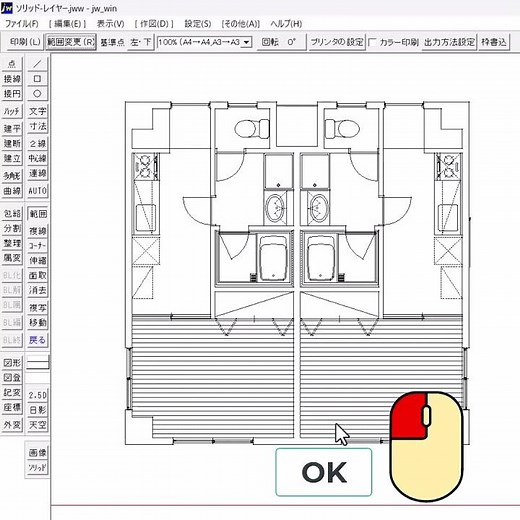Select the 文字 (text) tool
The width and height of the screenshot is (520, 520).
[37, 111]
